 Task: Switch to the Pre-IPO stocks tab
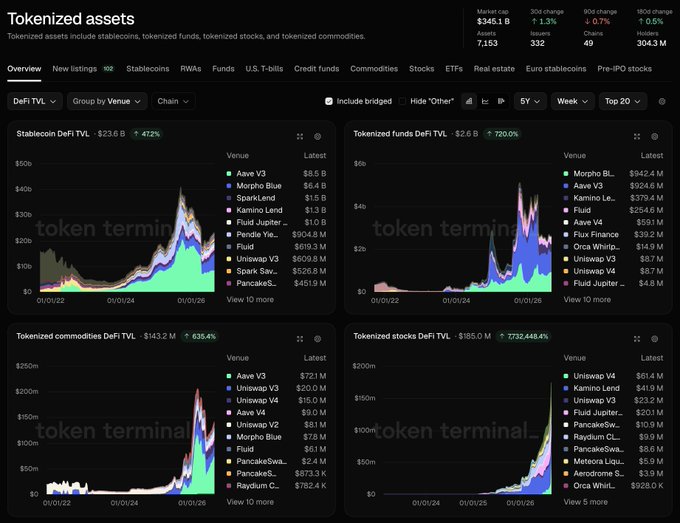coord(624,69)
